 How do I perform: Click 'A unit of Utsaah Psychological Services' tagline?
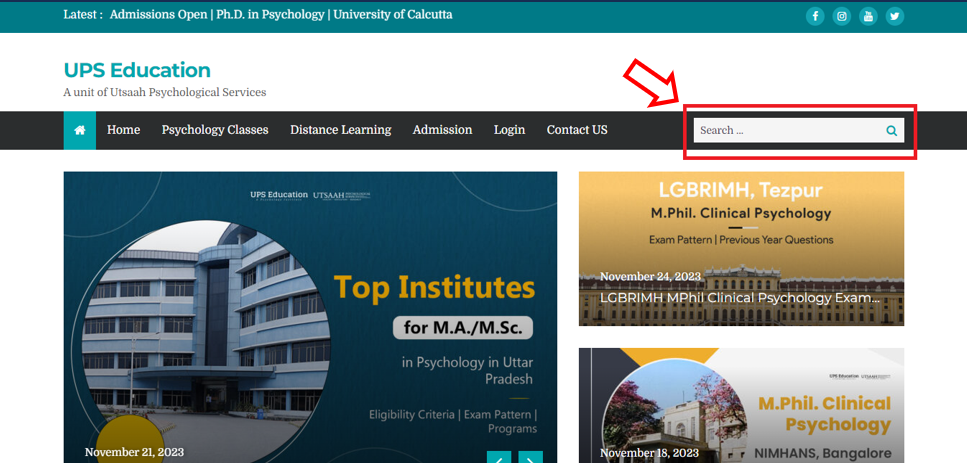pos(165,92)
